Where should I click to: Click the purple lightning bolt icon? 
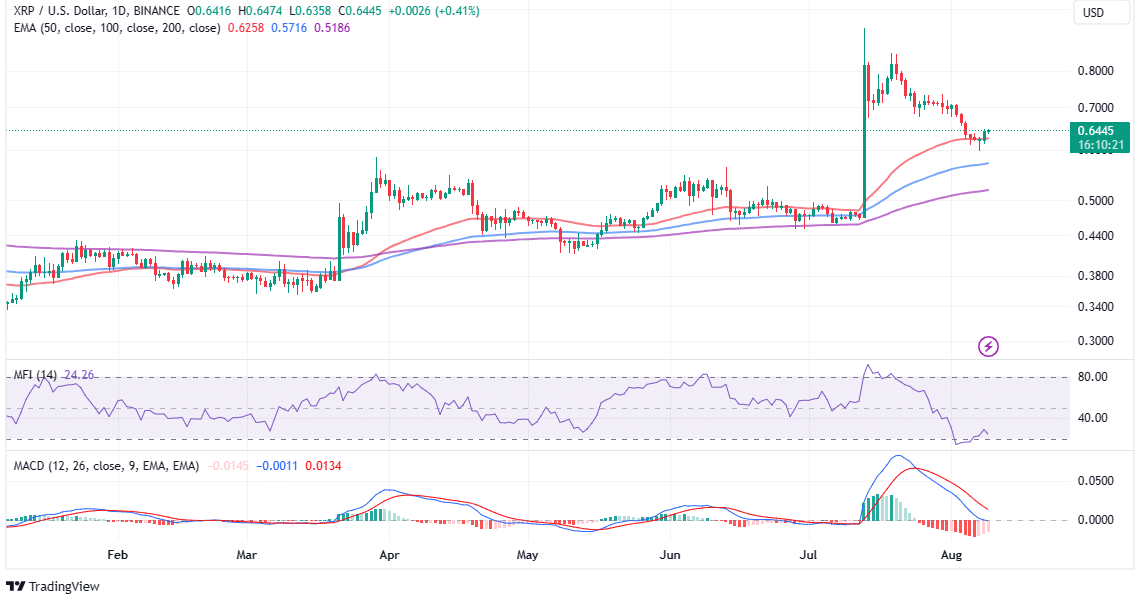point(988,346)
